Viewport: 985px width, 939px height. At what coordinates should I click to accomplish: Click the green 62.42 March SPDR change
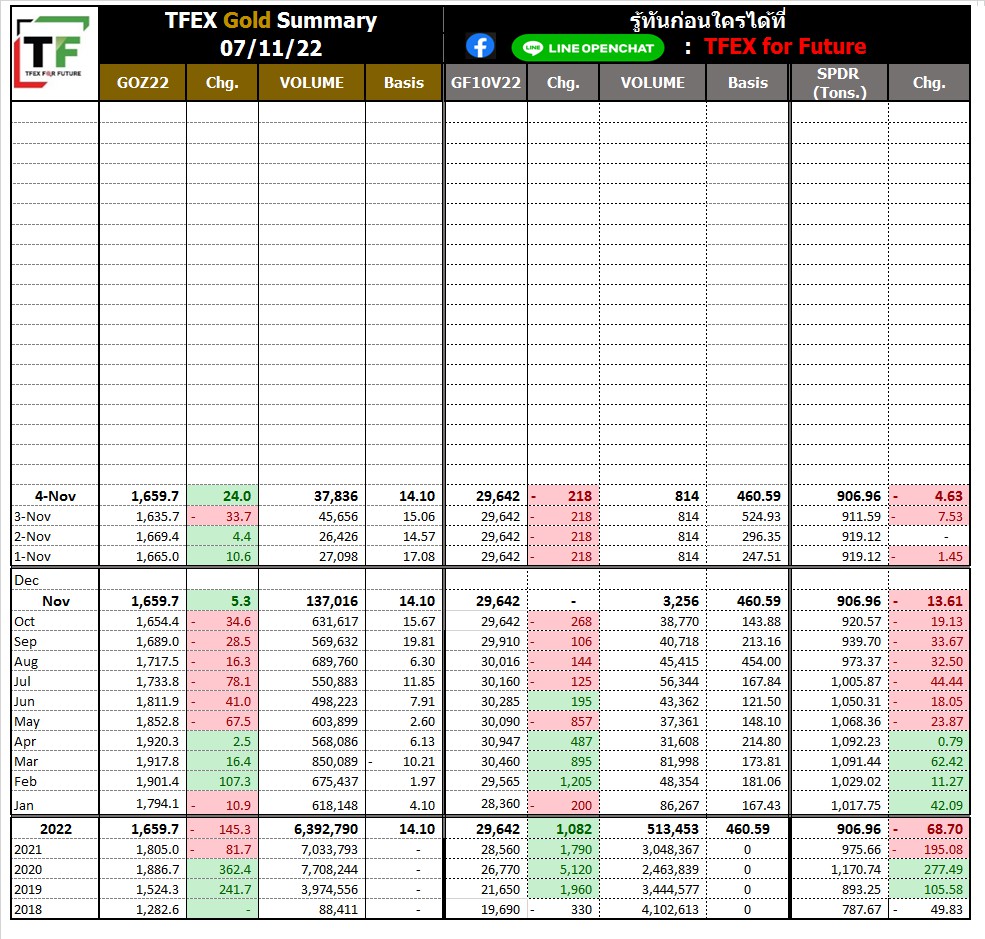(x=929, y=762)
